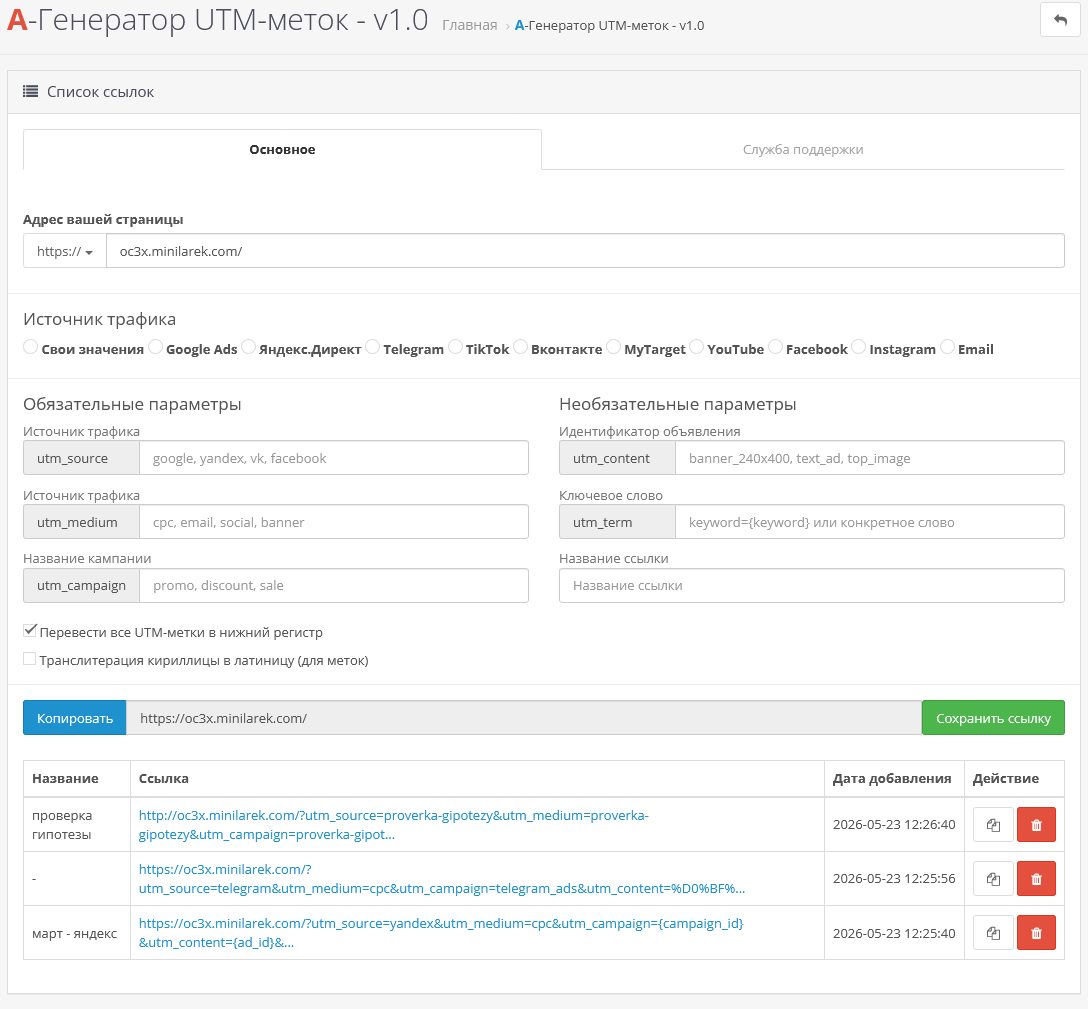Viewport: 1088px width, 1009px height.
Task: Toggle lowercase UTM-метки checkbox
Action: [30, 631]
